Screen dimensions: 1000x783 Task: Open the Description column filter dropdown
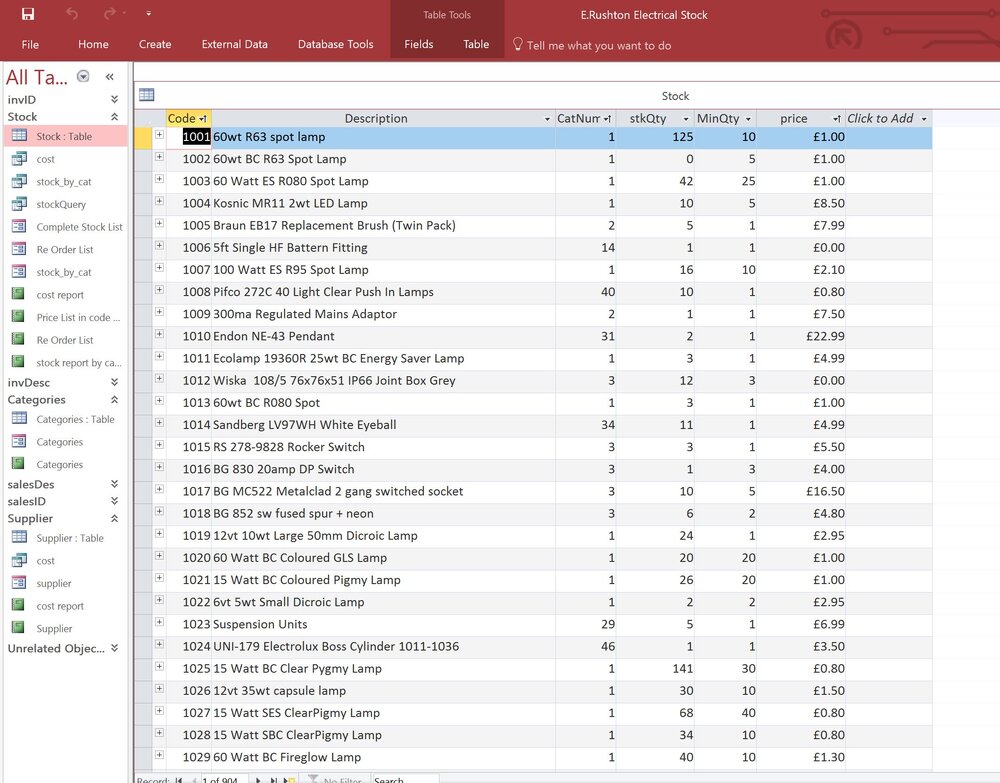[547, 119]
